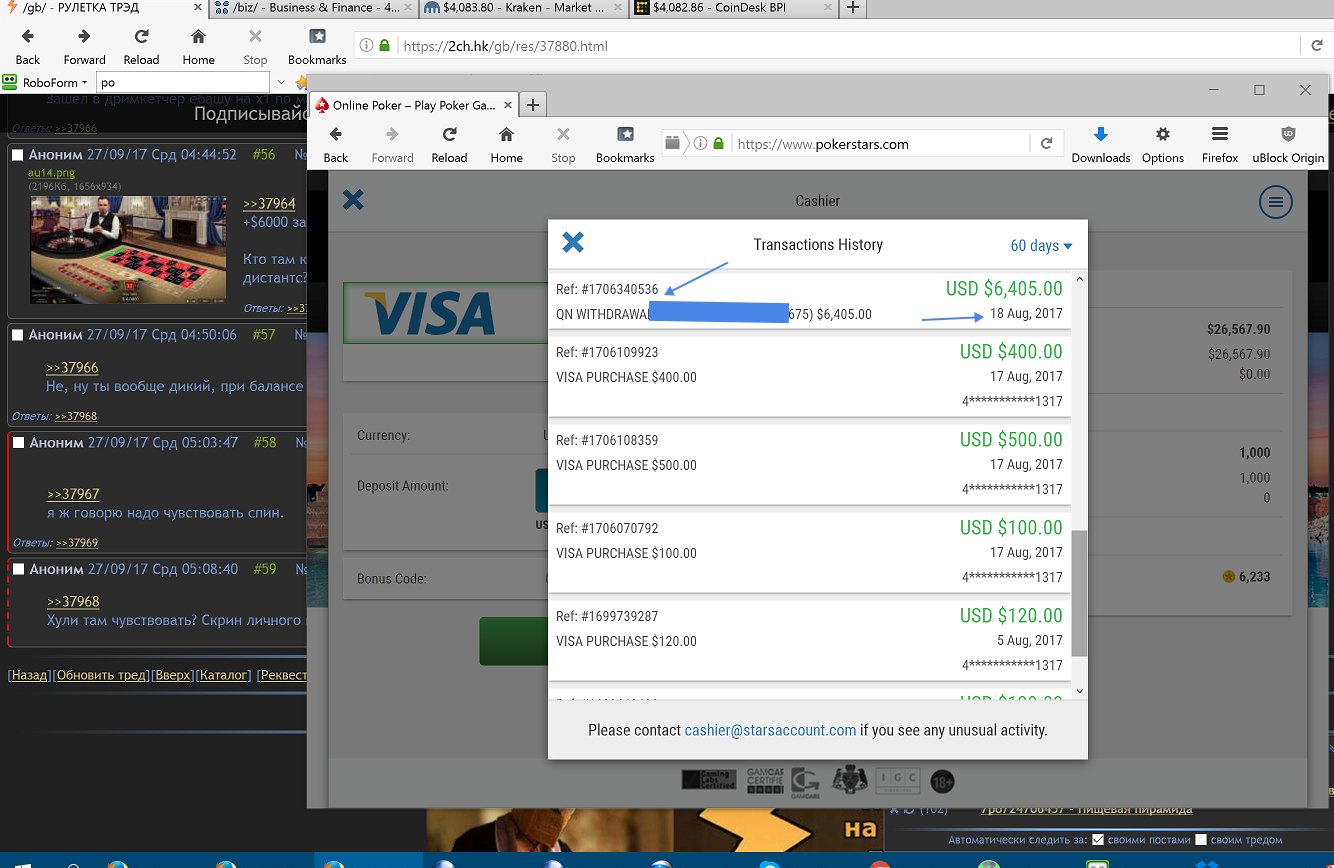Open the '60 days' period dropdown

(x=1041, y=246)
